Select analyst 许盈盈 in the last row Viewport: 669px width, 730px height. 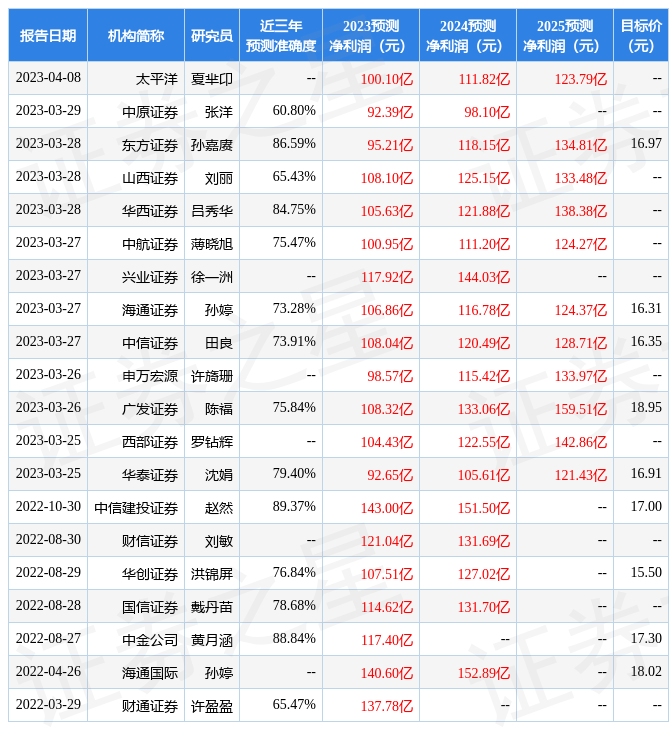pos(212,705)
